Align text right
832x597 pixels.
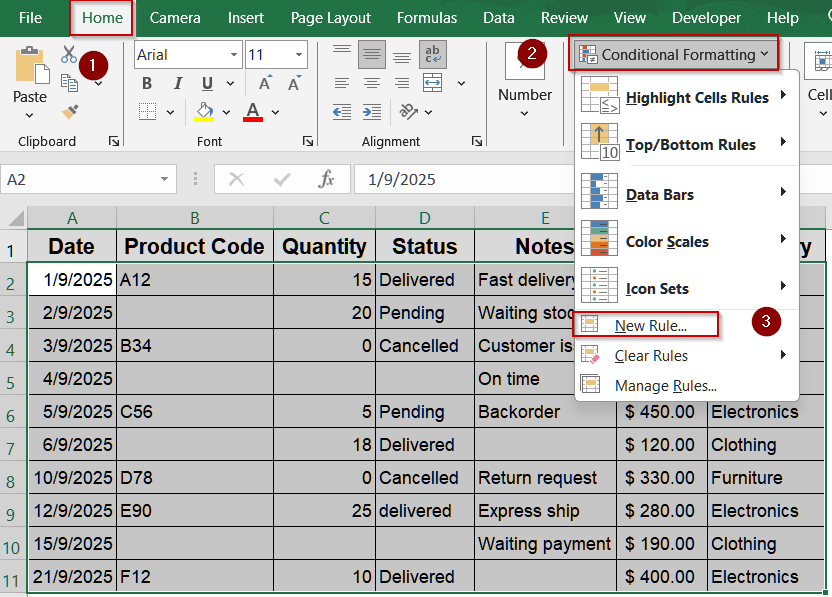[402, 83]
